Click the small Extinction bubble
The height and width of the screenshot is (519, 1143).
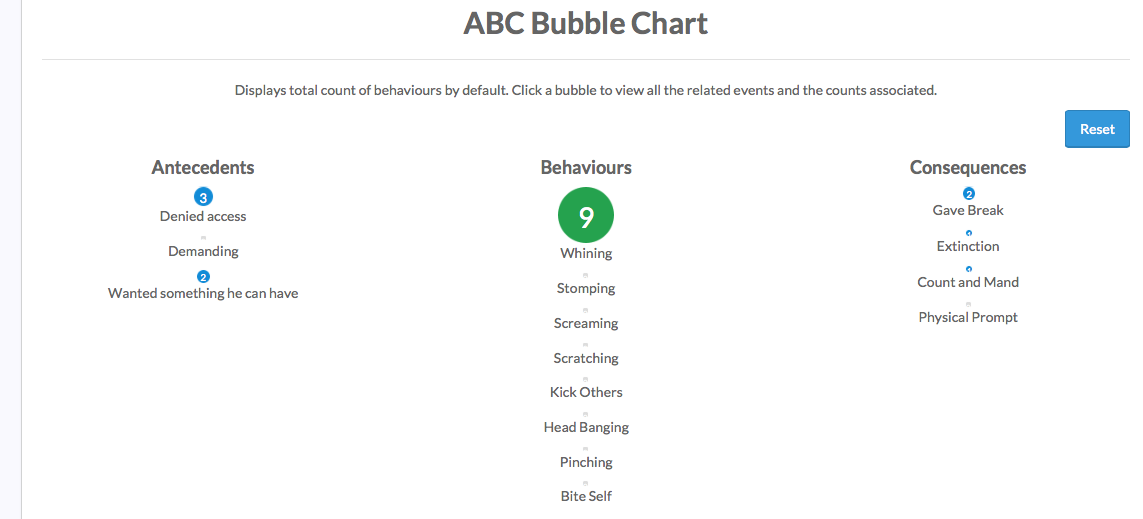pyautogui.click(x=969, y=233)
